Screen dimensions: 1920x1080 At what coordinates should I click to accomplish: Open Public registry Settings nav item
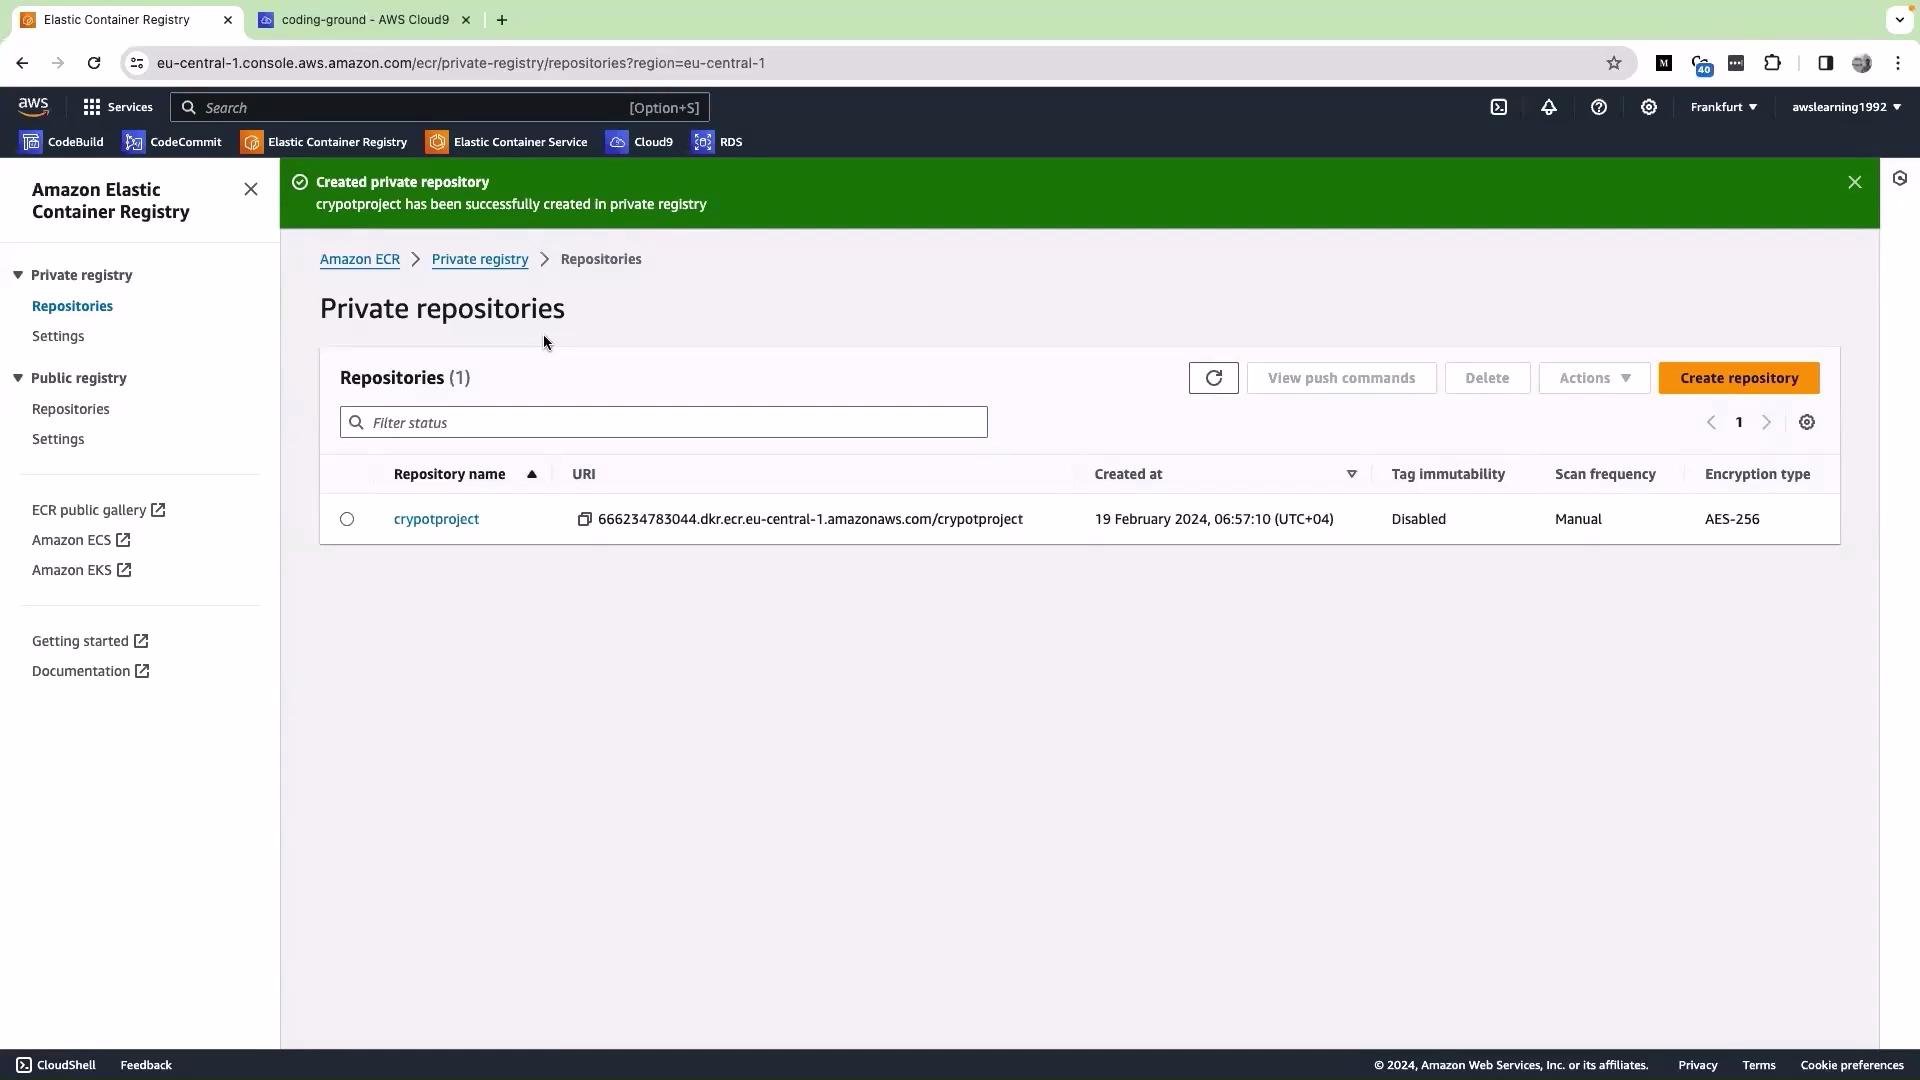point(58,439)
